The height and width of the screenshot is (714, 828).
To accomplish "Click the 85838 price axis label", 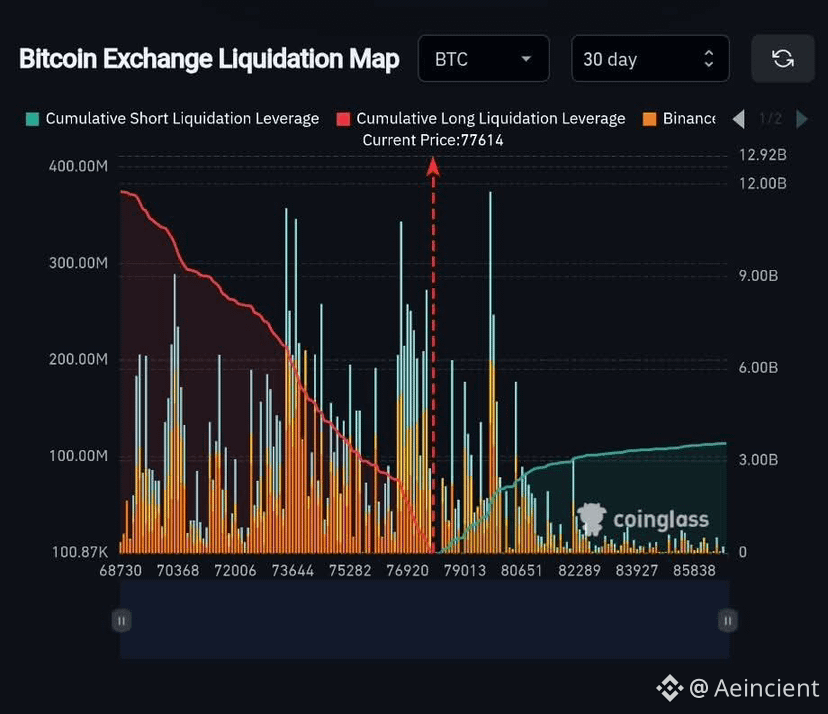I will tap(694, 571).
